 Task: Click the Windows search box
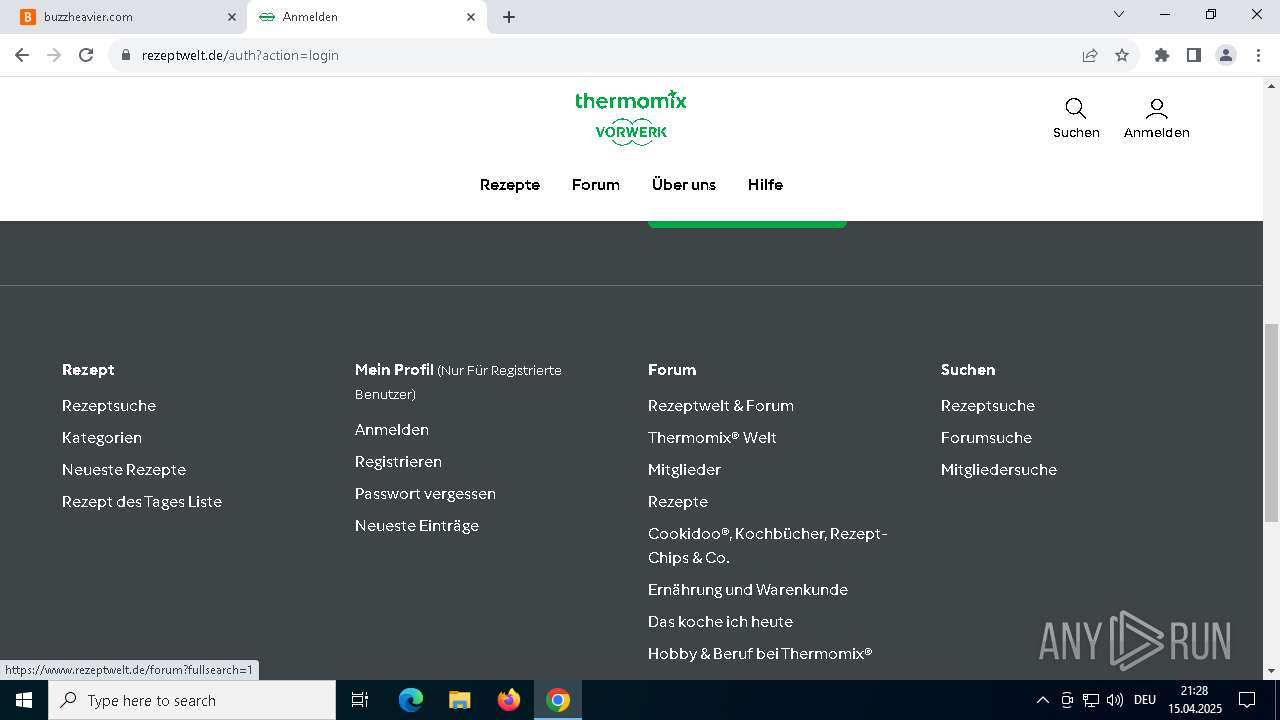tap(192, 700)
